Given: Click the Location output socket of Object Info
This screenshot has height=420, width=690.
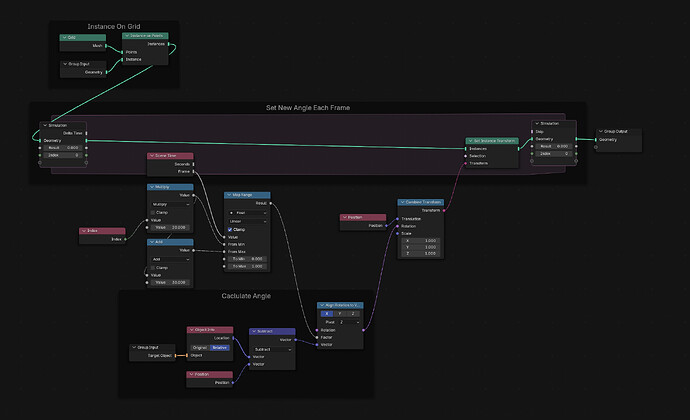Looking at the screenshot, I should pyautogui.click(x=233, y=338).
